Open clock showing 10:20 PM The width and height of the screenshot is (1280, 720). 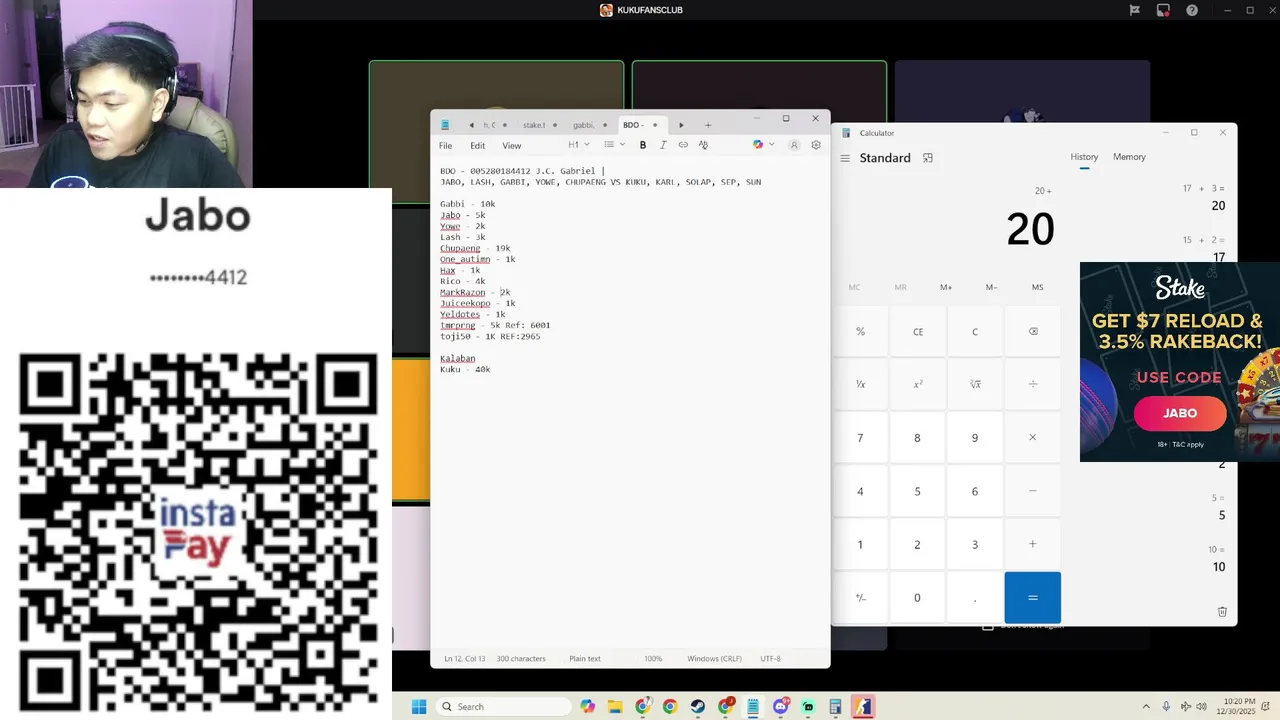(1238, 707)
